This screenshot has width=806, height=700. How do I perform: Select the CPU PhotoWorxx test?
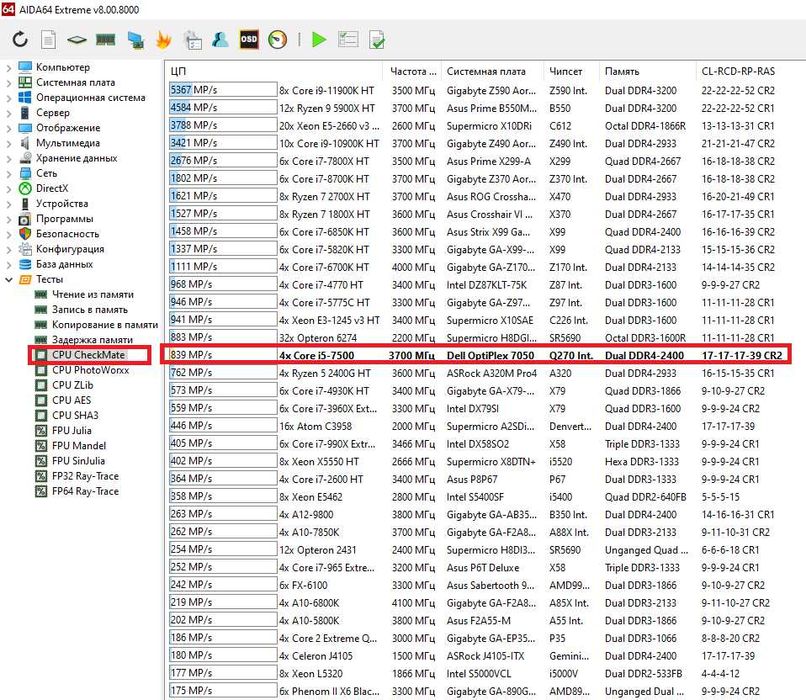click(x=90, y=370)
